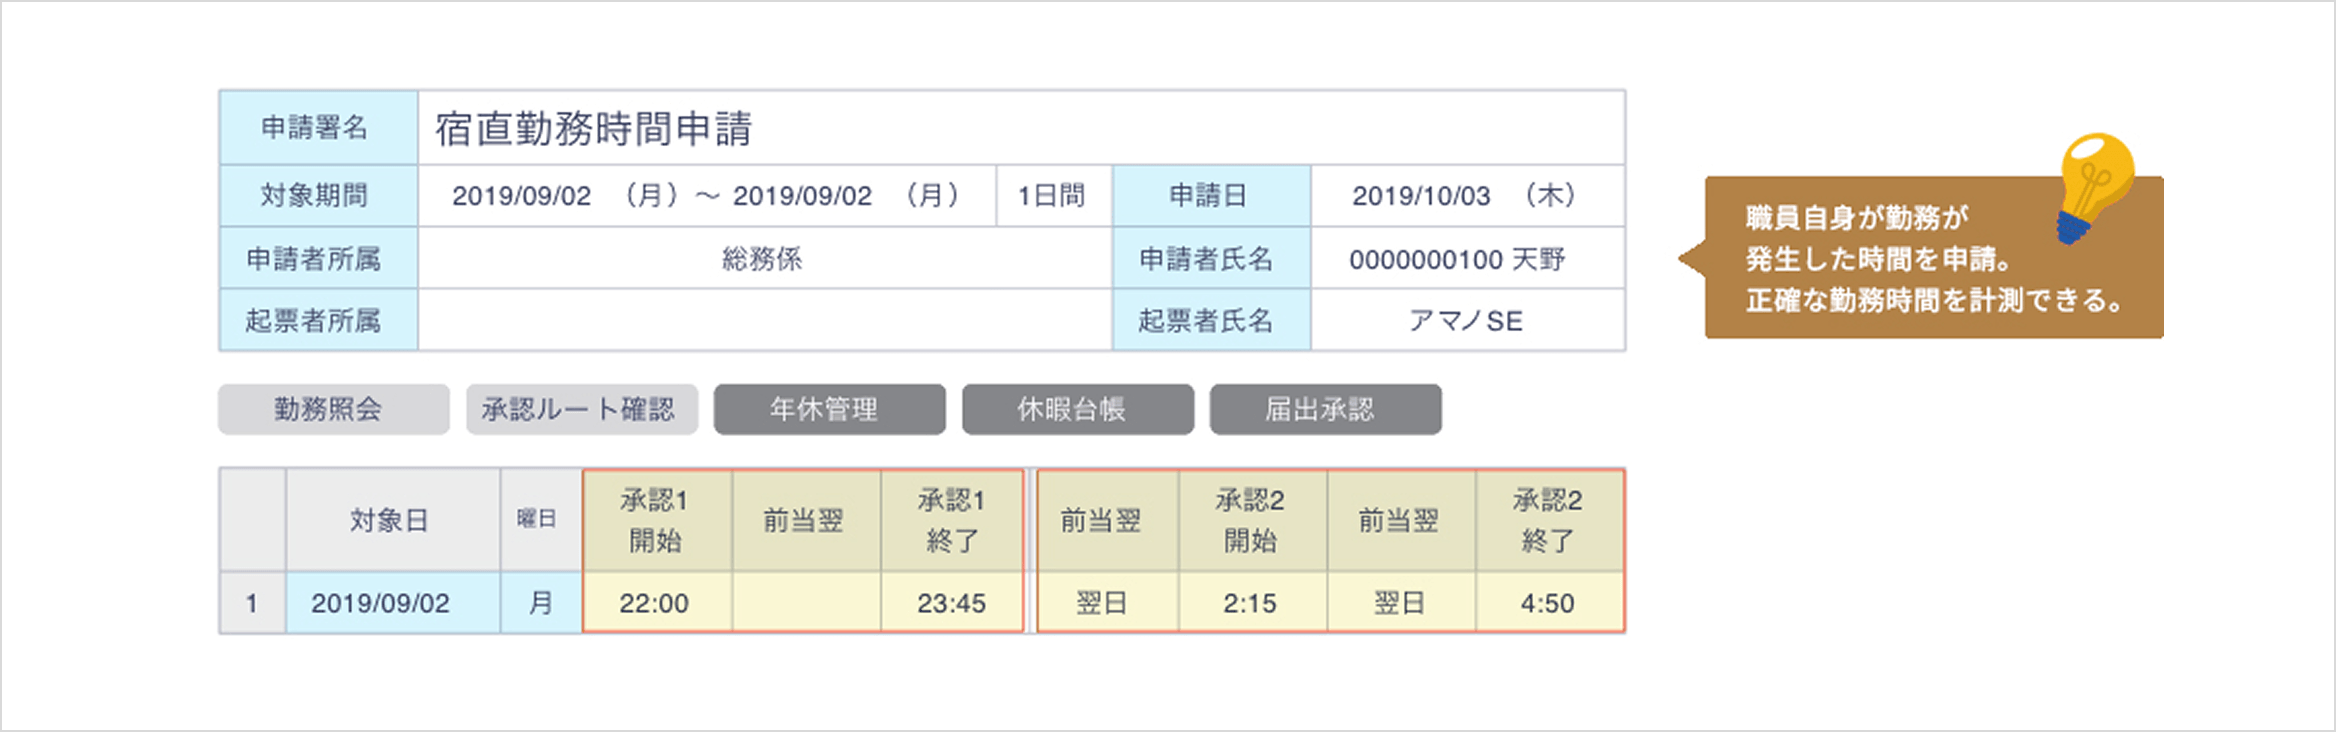Image resolution: width=2336 pixels, height=732 pixels.
Task: Open 年休管理
Action: pos(830,409)
